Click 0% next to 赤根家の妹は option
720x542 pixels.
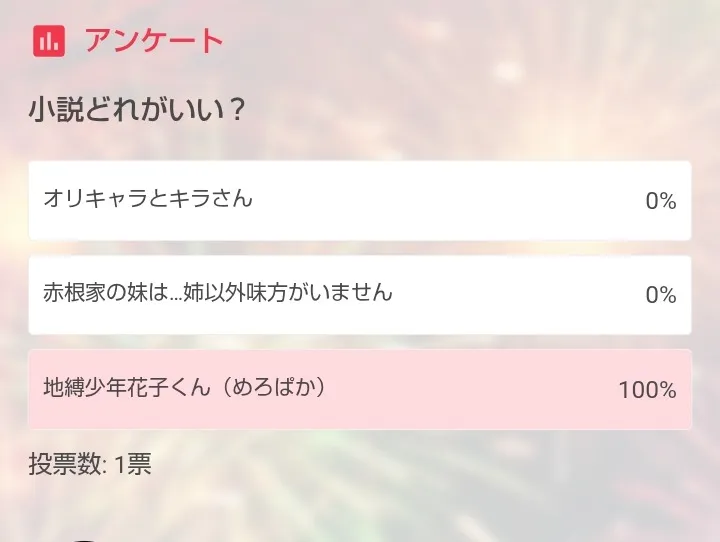click(x=660, y=295)
